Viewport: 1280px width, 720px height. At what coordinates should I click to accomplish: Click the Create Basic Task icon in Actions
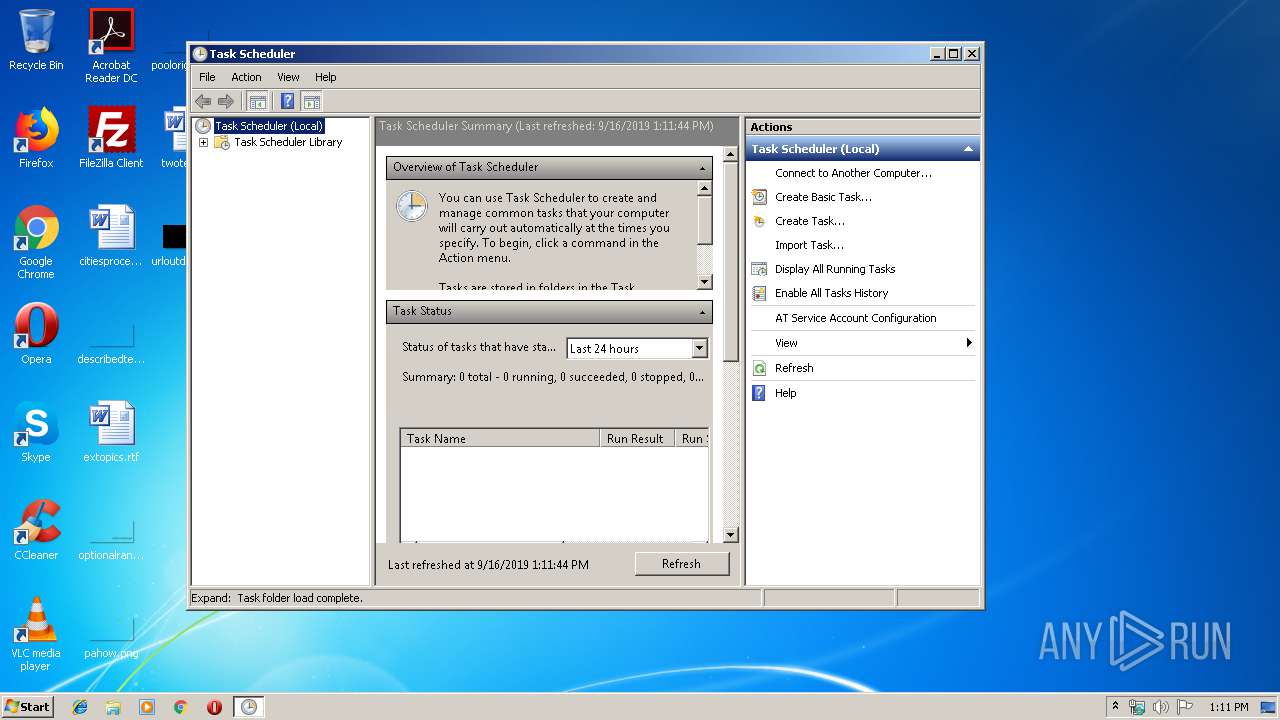tap(759, 197)
